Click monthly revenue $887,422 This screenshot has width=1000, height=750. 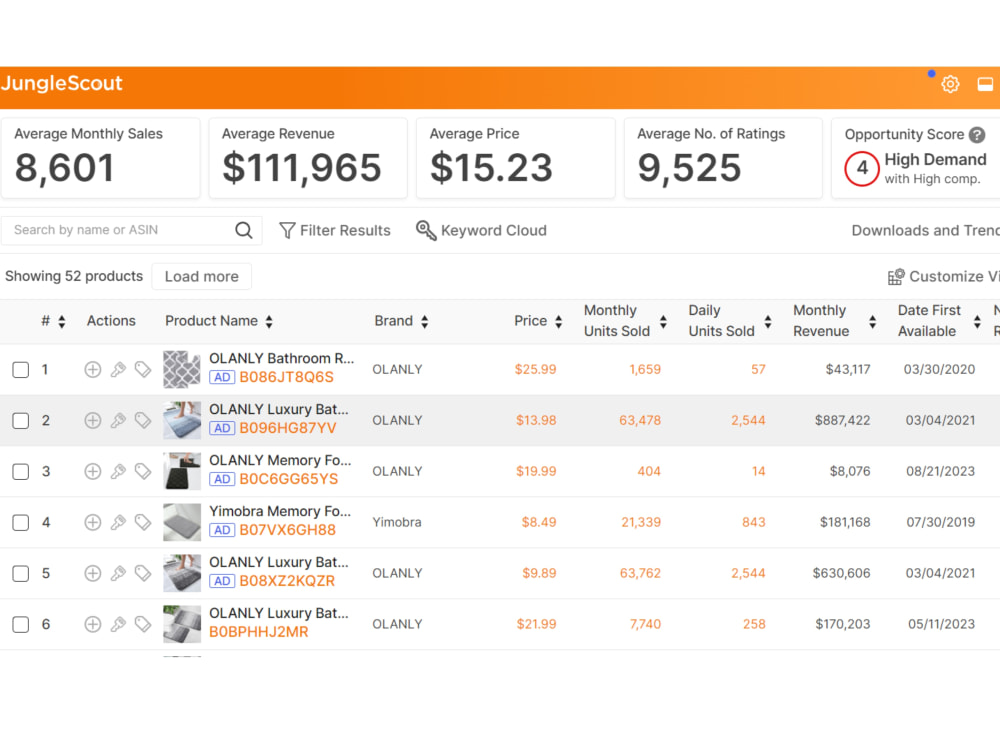tap(842, 420)
